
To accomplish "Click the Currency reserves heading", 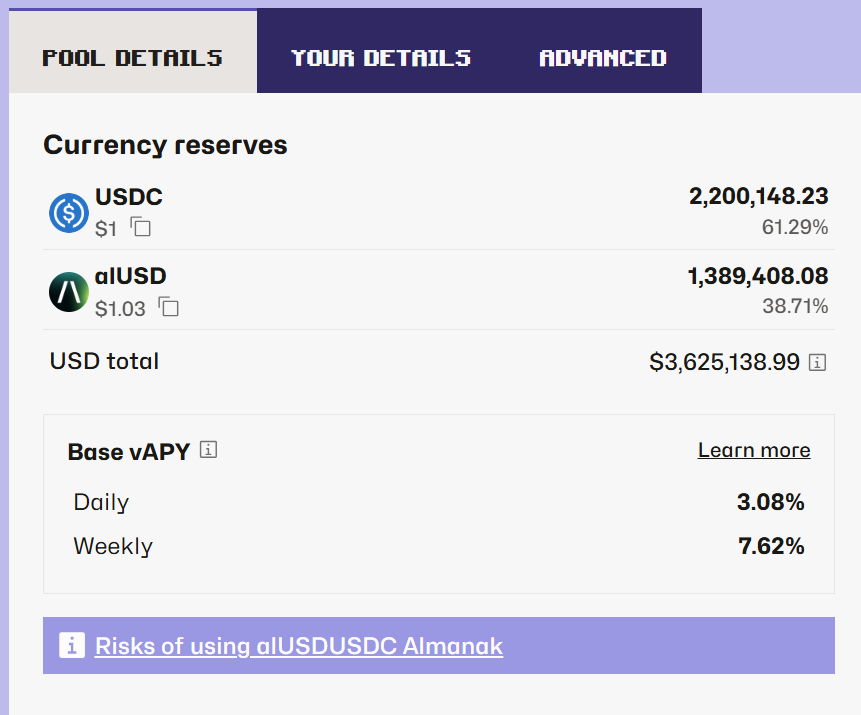I will point(165,145).
